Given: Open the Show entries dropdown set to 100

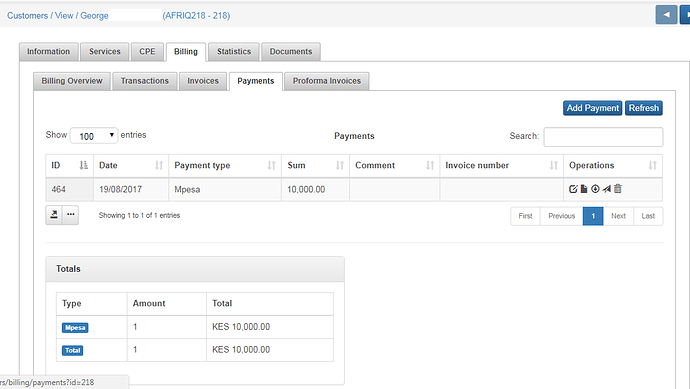Looking at the screenshot, I should coord(94,136).
